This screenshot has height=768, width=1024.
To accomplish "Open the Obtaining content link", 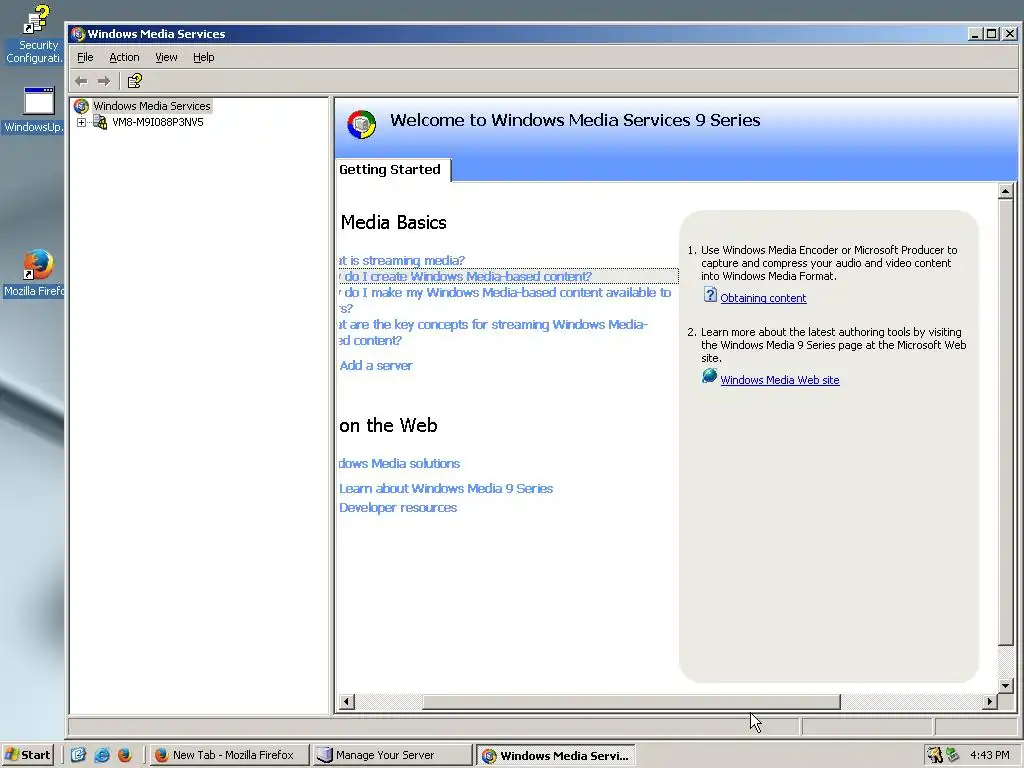I will (x=763, y=298).
